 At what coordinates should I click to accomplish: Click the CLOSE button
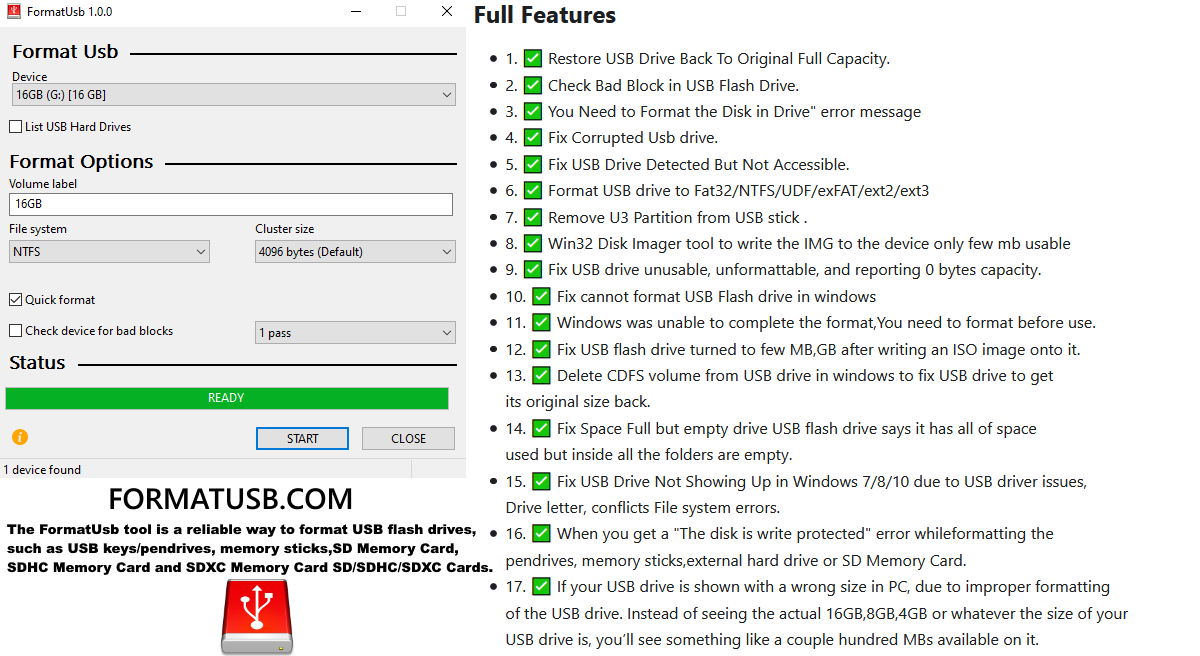tap(408, 438)
